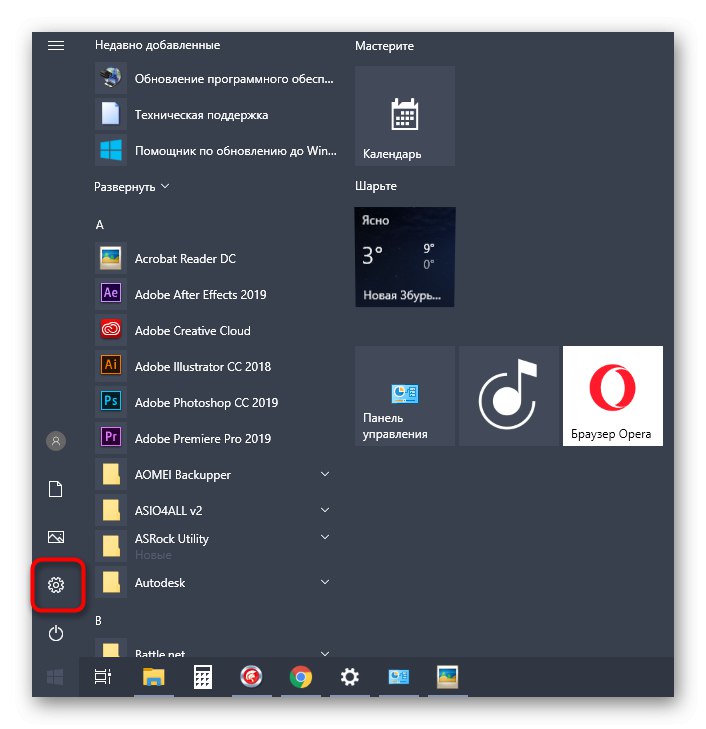Screen dimensions: 706x729
Task: Open Task View on the taskbar
Action: pyautogui.click(x=103, y=677)
